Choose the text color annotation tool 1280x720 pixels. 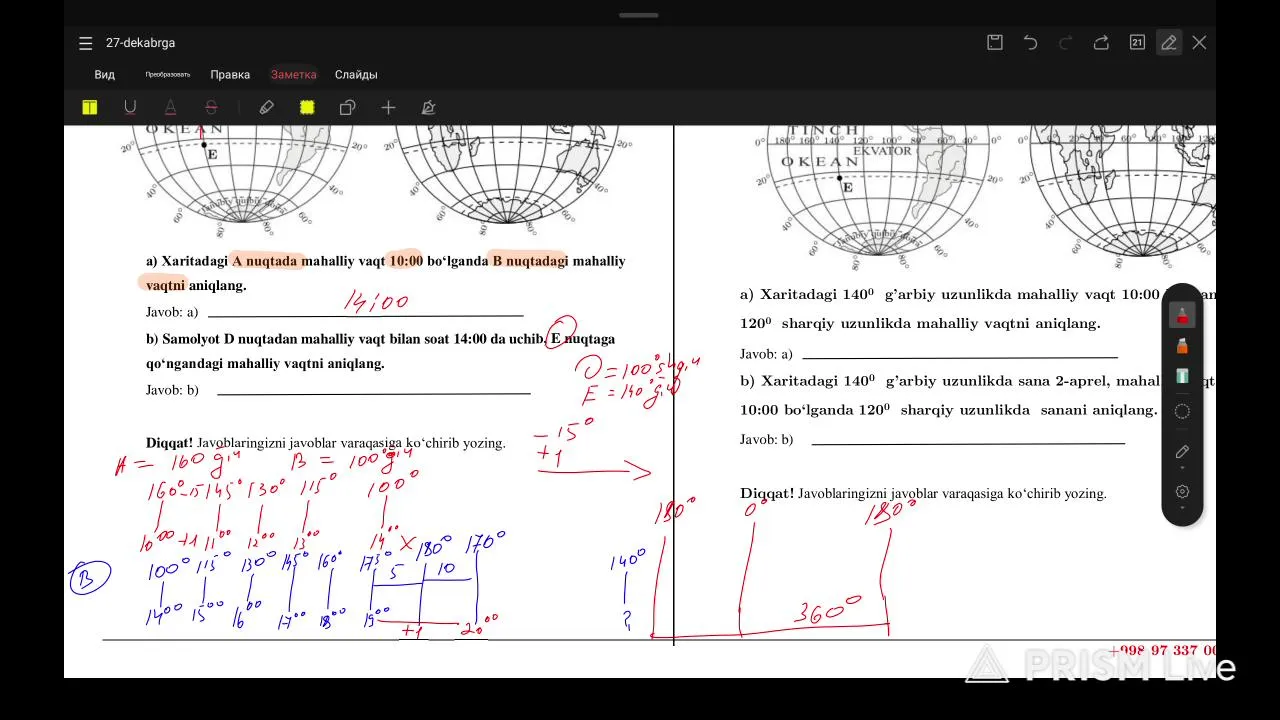(x=170, y=107)
